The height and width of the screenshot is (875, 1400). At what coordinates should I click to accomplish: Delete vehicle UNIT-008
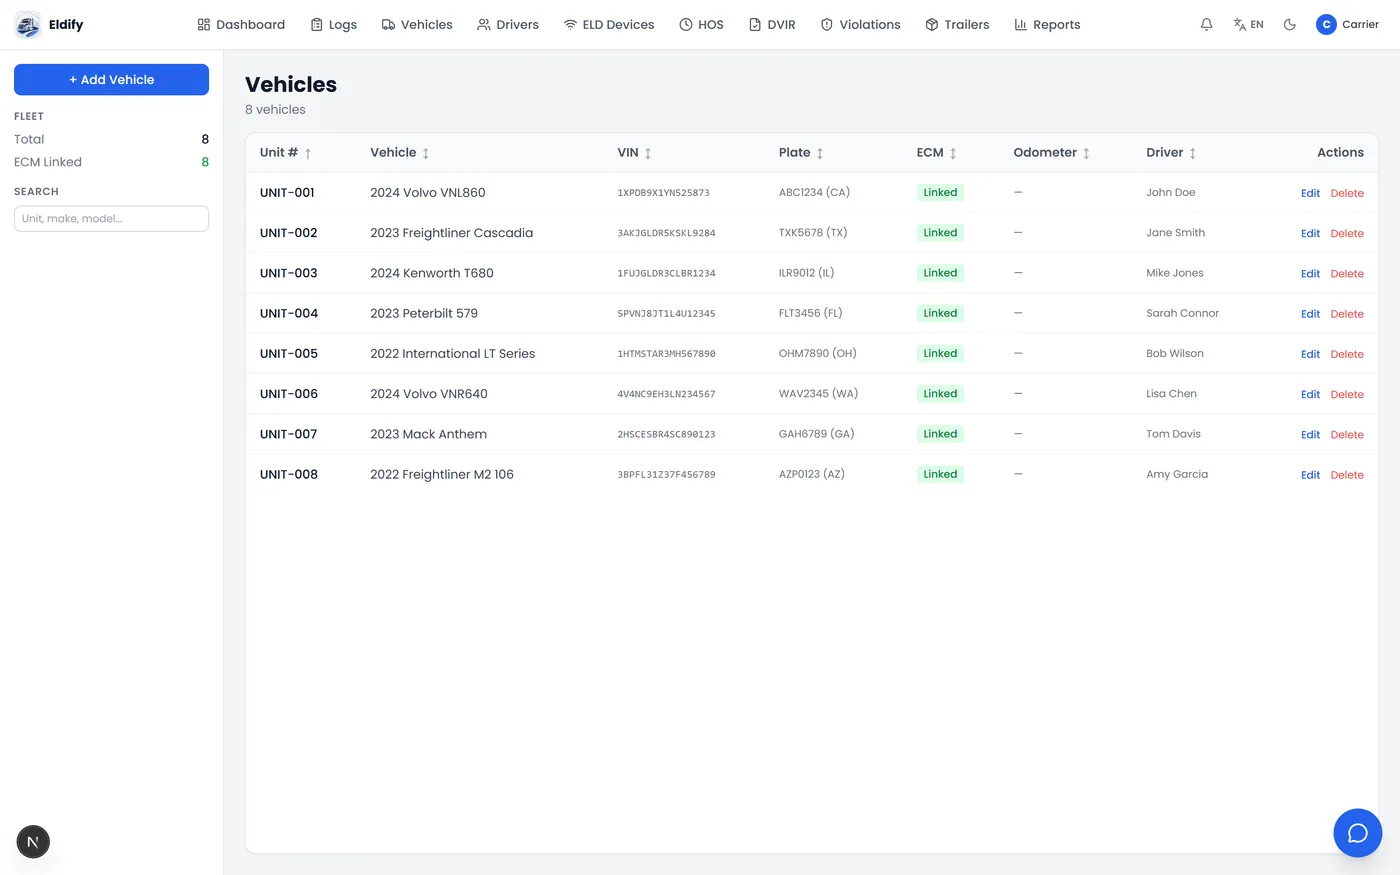(1347, 475)
